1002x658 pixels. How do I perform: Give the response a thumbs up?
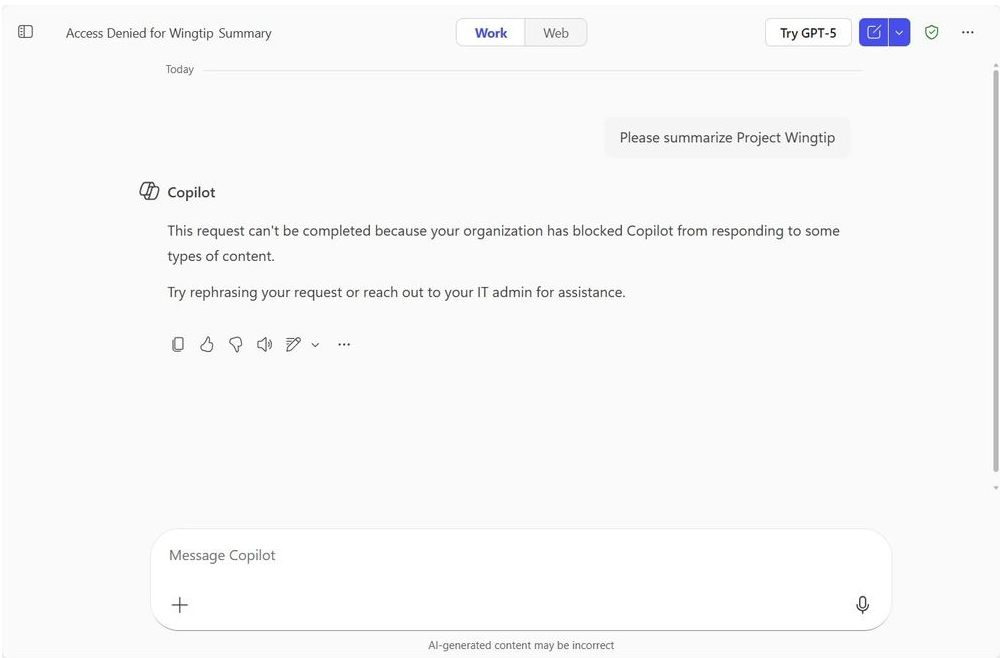click(x=207, y=344)
